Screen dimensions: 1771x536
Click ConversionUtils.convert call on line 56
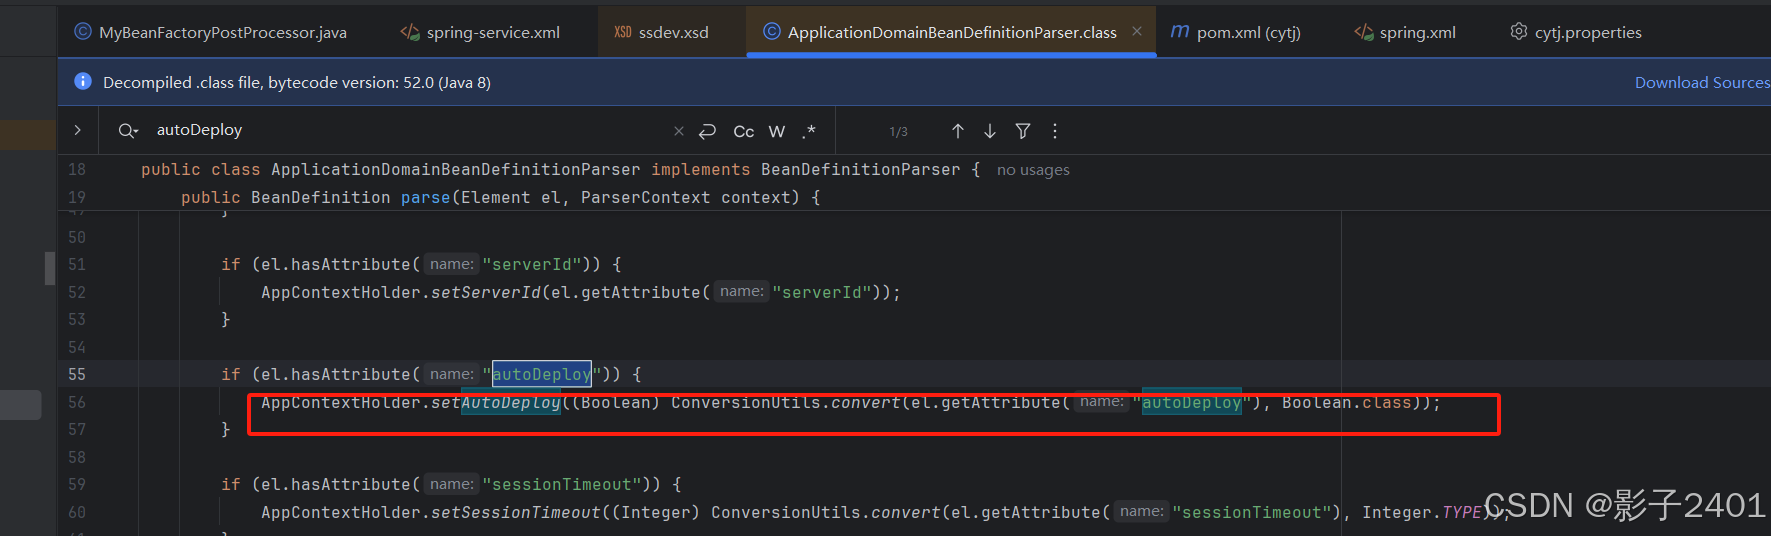pyautogui.click(x=786, y=402)
